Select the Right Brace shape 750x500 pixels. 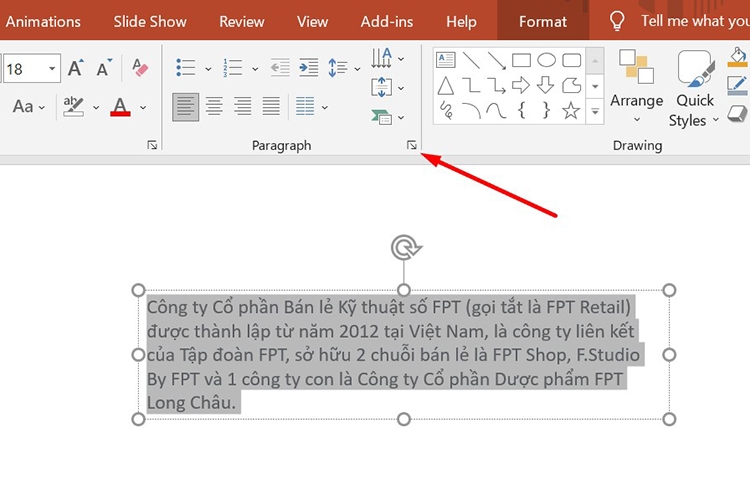click(x=546, y=111)
